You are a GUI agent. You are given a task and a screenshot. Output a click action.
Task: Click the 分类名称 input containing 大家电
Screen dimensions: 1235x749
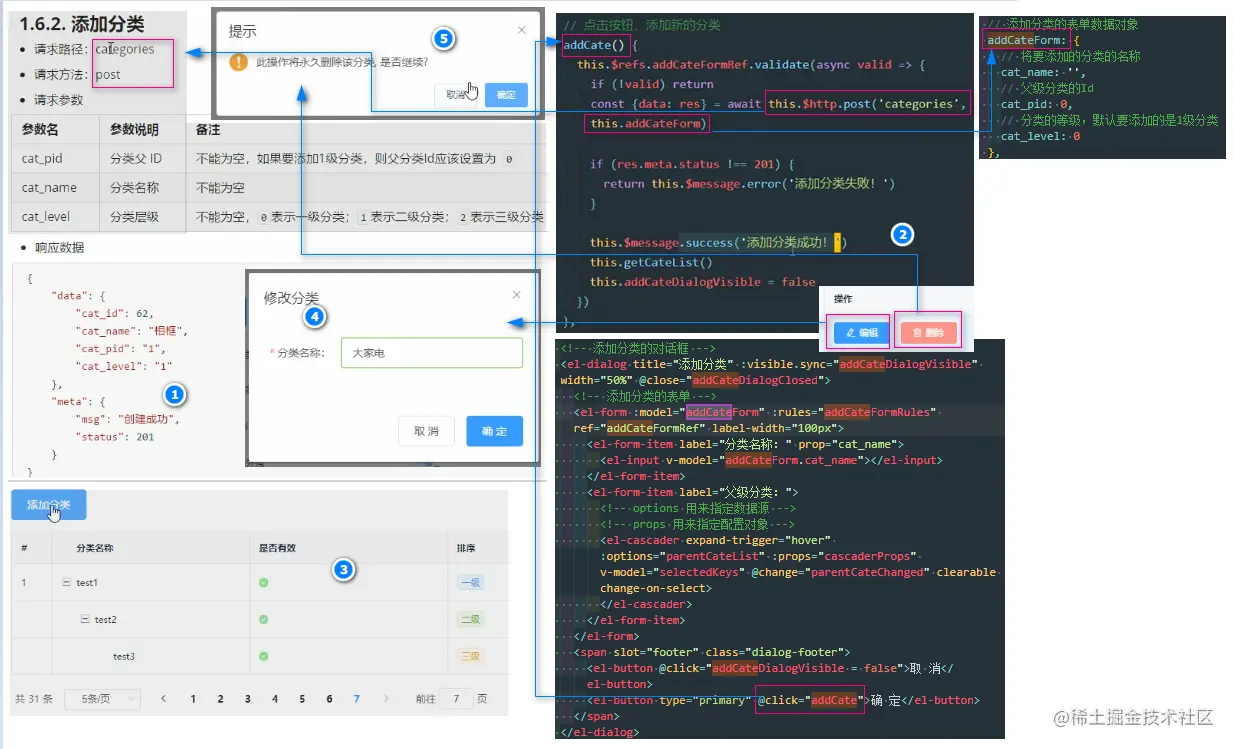tap(431, 353)
